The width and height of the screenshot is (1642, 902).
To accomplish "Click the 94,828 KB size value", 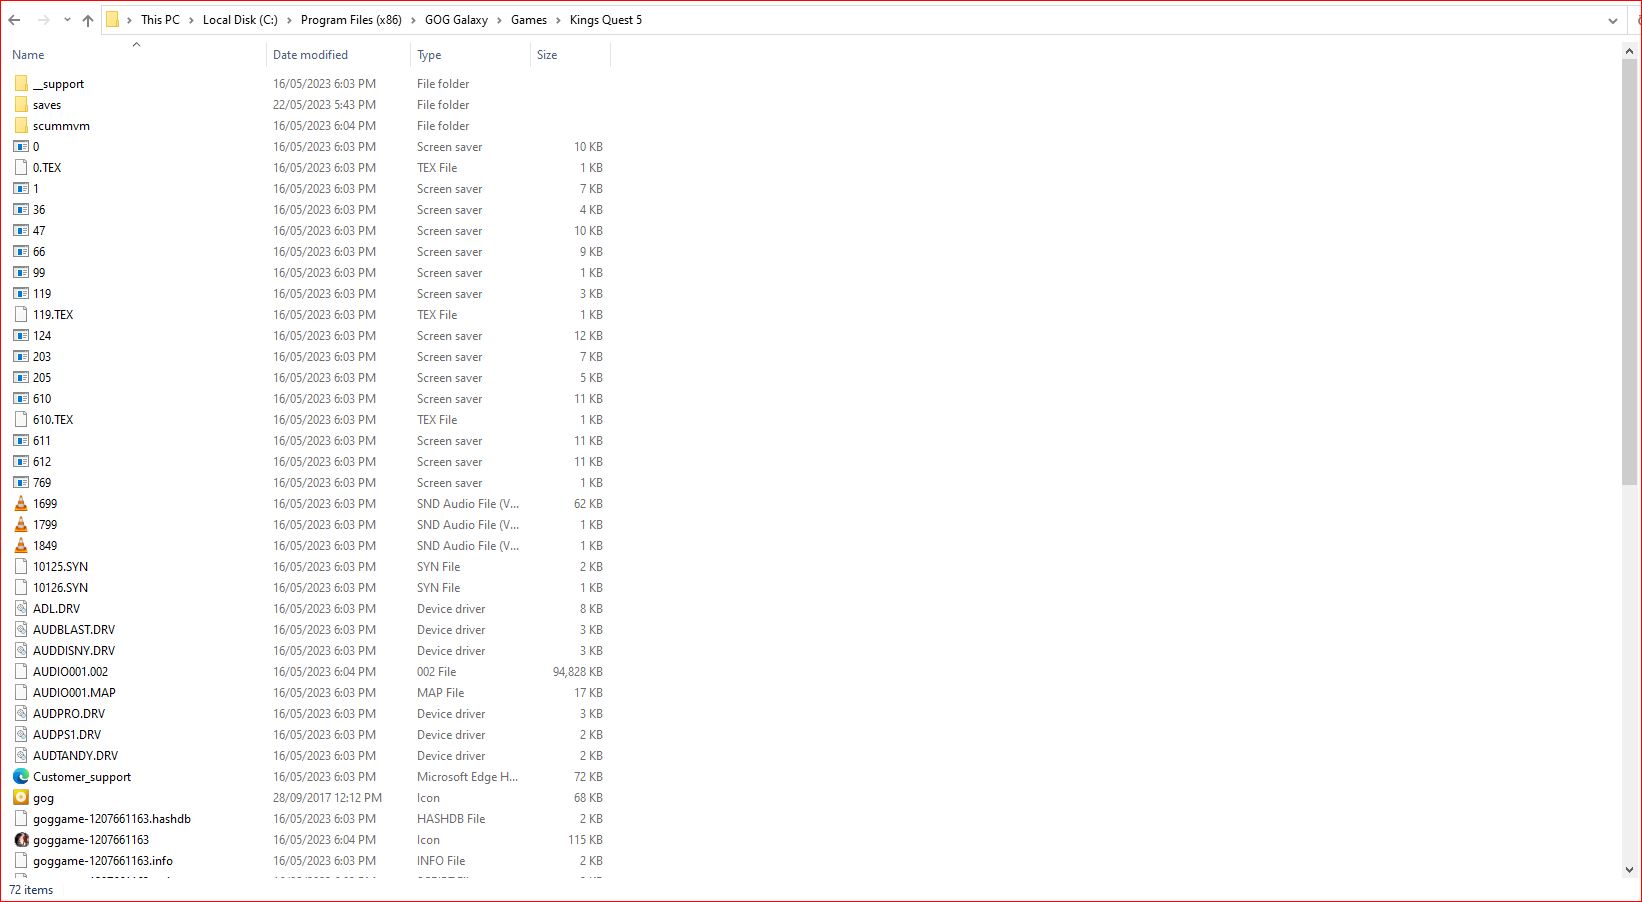I will point(577,672).
